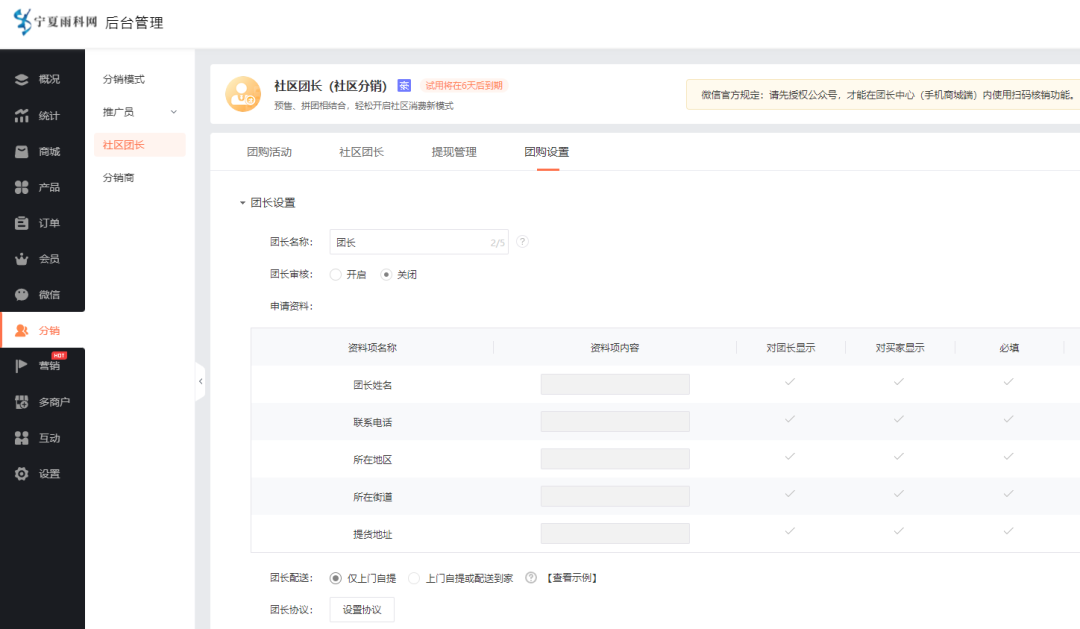Open the 订单 orders clipboard icon
The height and width of the screenshot is (629, 1080).
point(21,223)
